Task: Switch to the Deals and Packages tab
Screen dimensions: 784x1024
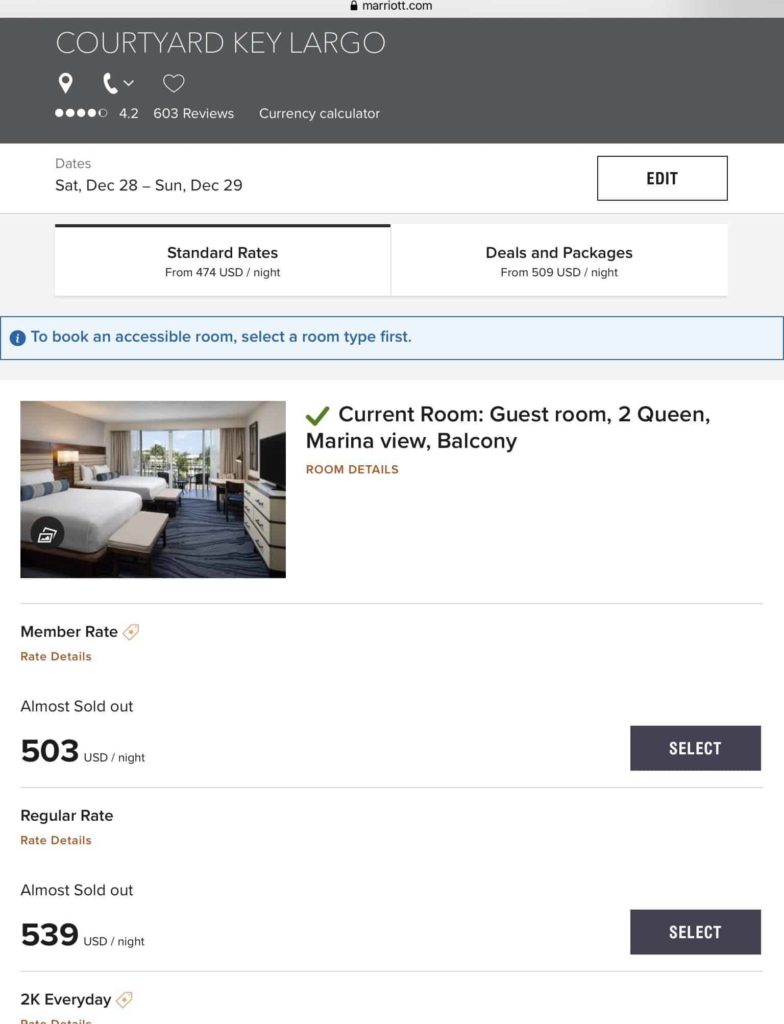Action: click(x=558, y=260)
